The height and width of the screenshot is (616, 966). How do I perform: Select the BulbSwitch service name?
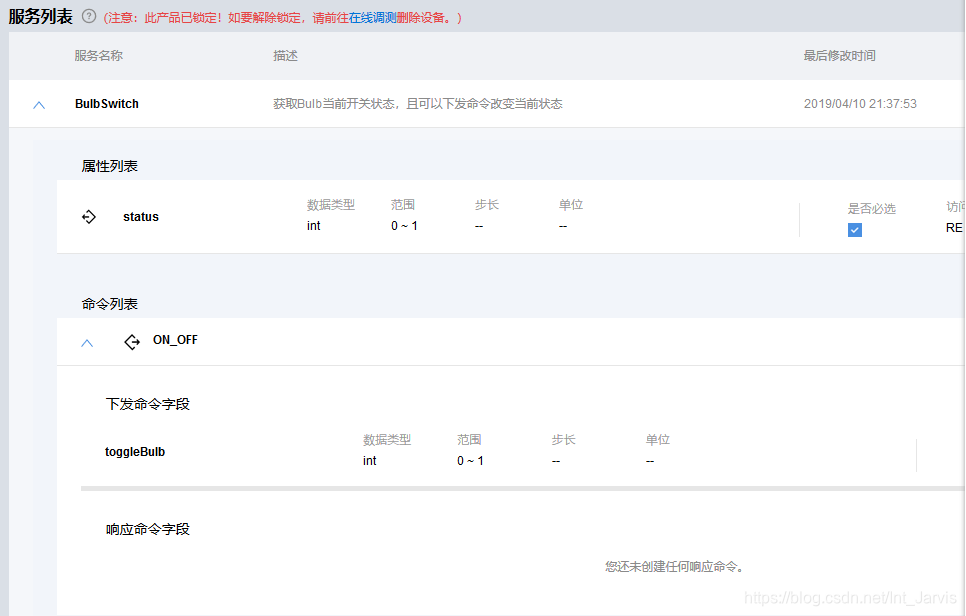click(107, 103)
